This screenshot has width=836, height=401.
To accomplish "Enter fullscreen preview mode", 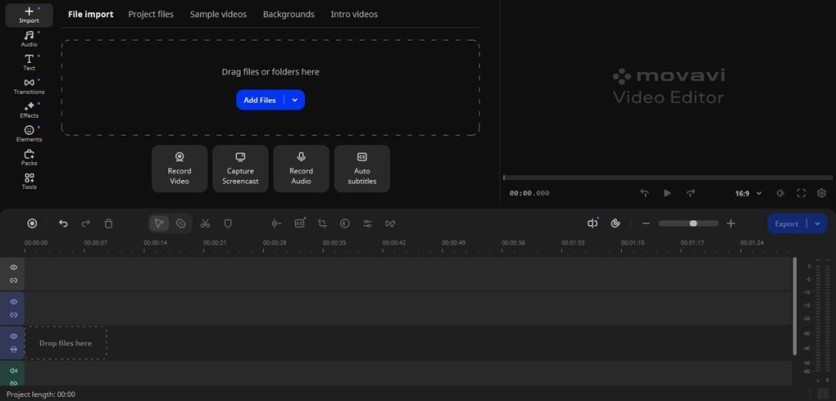I will (801, 194).
